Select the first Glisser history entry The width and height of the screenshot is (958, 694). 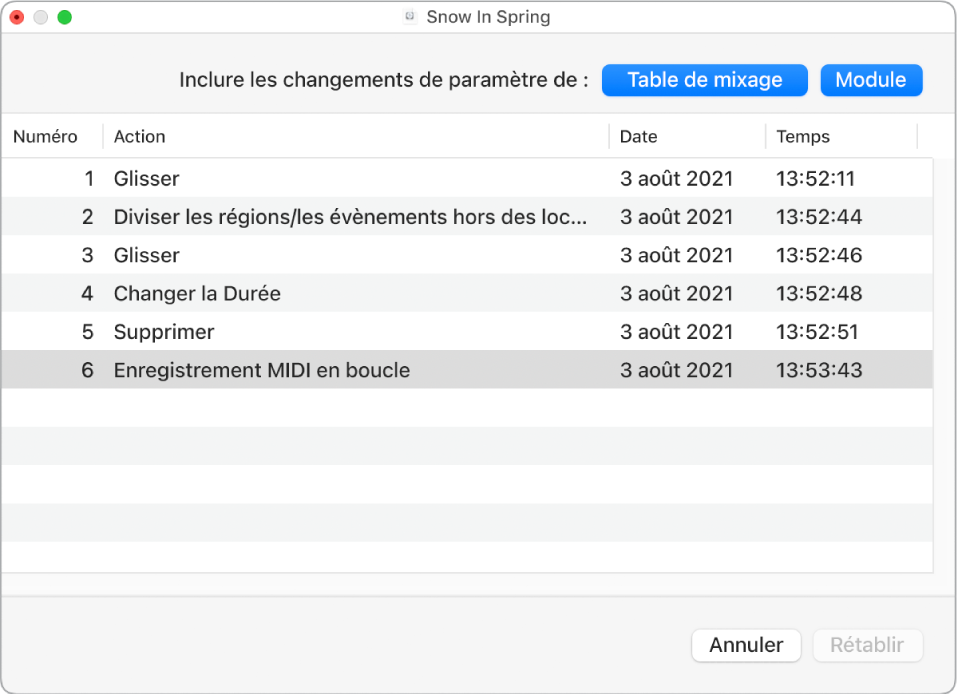pyautogui.click(x=146, y=178)
